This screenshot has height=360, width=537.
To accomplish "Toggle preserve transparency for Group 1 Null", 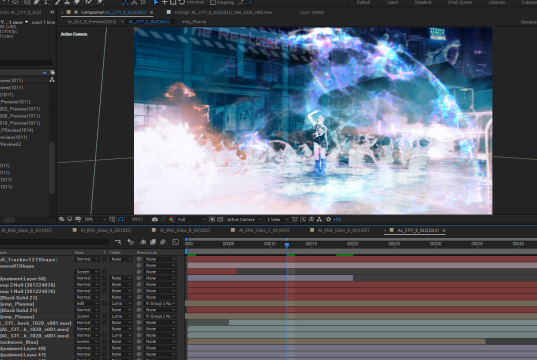I will [104, 291].
